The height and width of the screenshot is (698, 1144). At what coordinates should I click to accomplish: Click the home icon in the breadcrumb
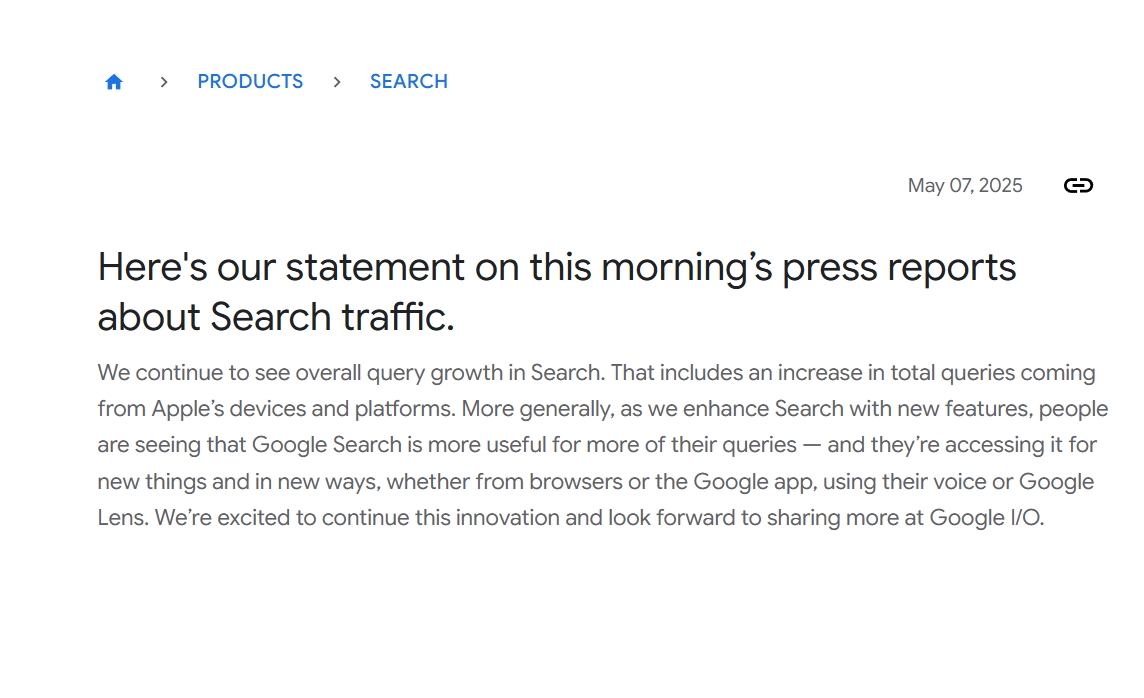click(x=114, y=82)
